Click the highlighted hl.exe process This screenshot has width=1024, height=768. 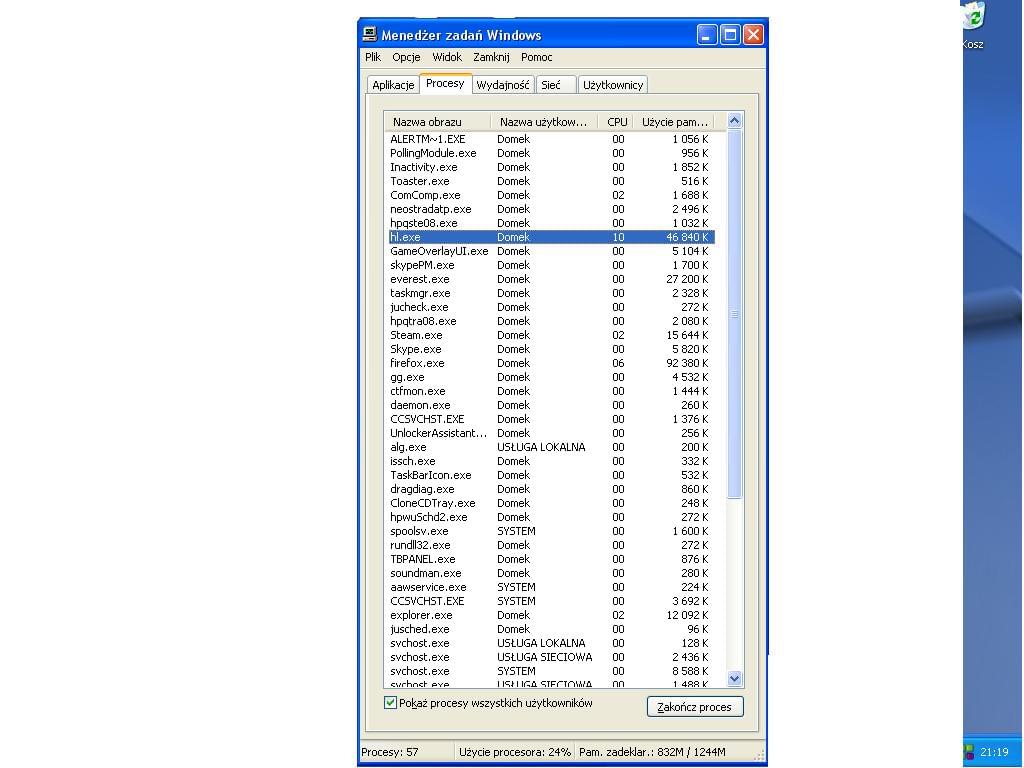pyautogui.click(x=552, y=237)
